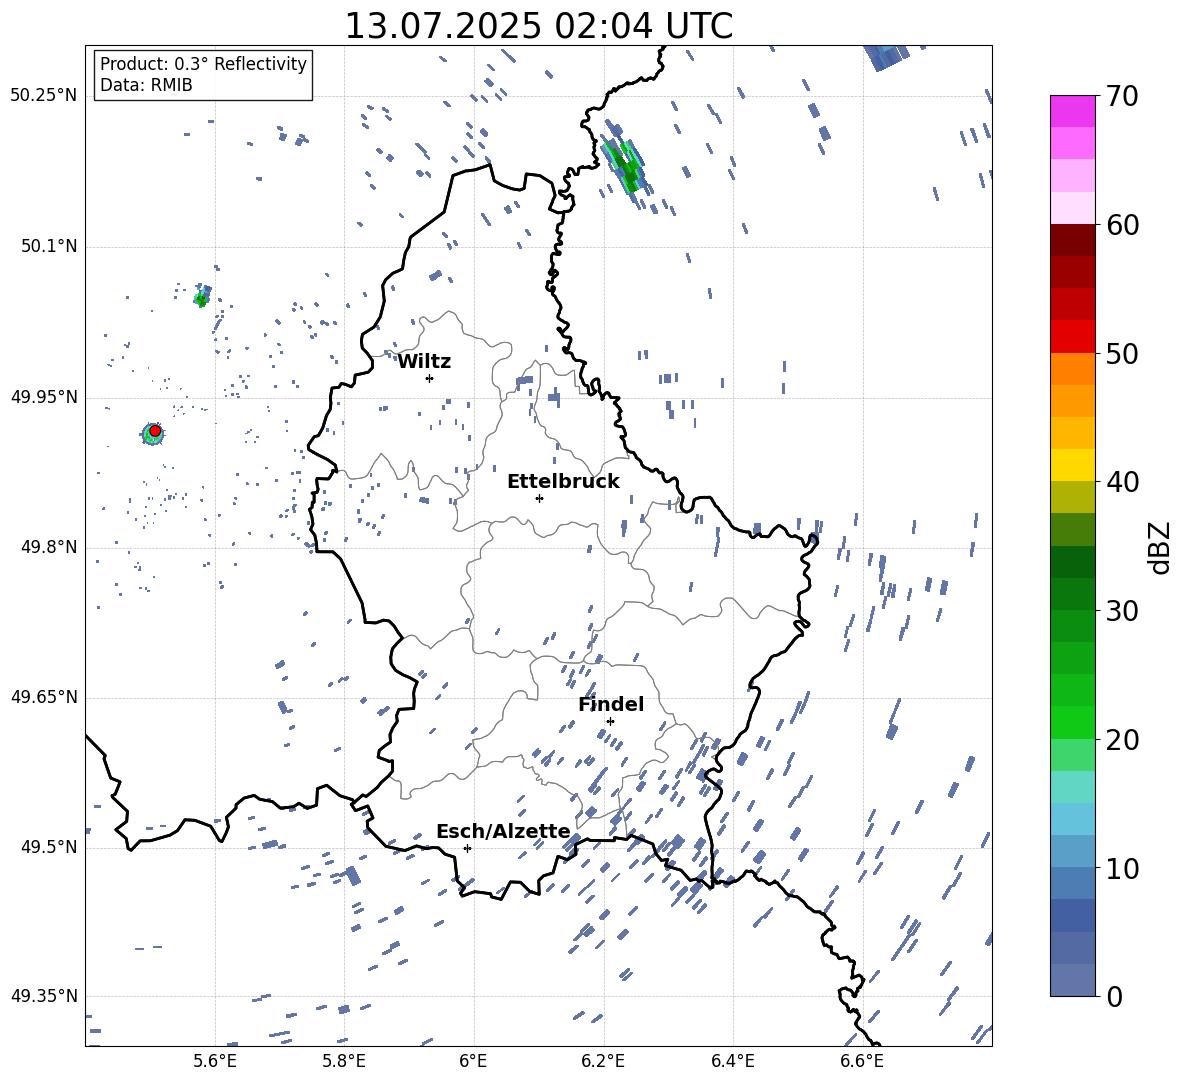
Task: Click the bright green 20 dBZ swatch
Action: pyautogui.click(x=1072, y=722)
